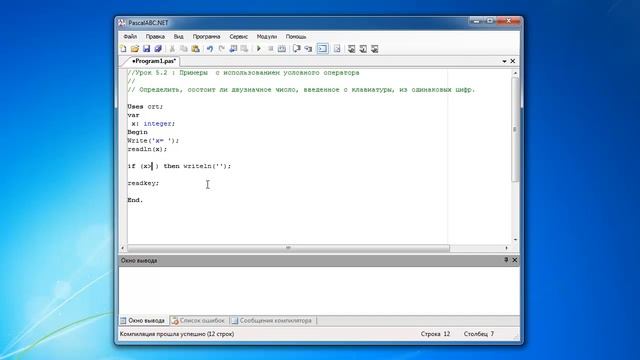The width and height of the screenshot is (640, 360).
Task: Click the middle of three rightmost toolbar icons
Action: click(x=363, y=49)
